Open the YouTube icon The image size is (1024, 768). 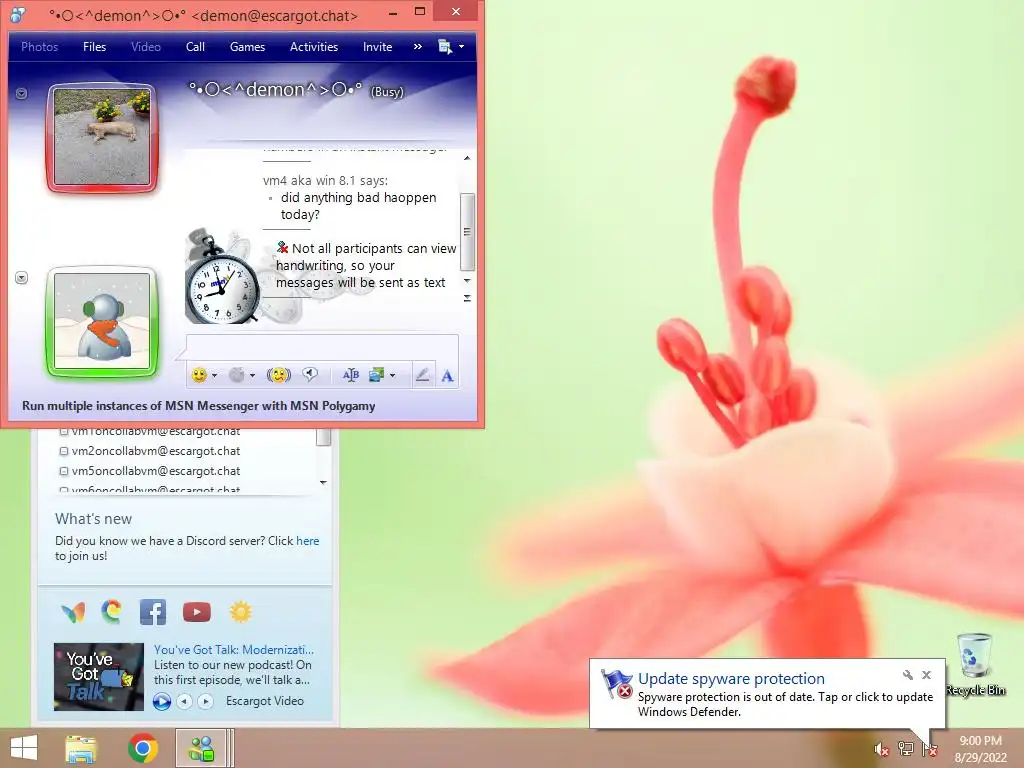[x=197, y=612]
